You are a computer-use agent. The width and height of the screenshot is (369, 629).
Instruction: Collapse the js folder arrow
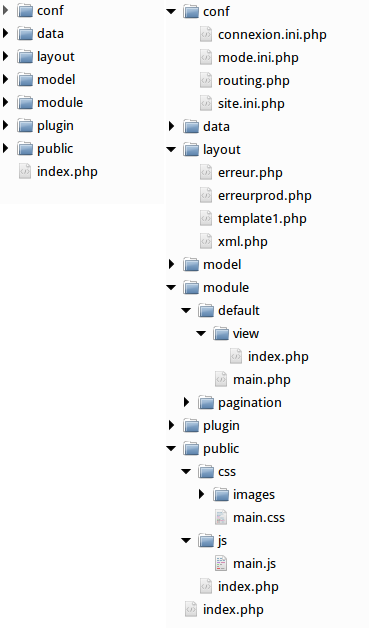[186, 541]
